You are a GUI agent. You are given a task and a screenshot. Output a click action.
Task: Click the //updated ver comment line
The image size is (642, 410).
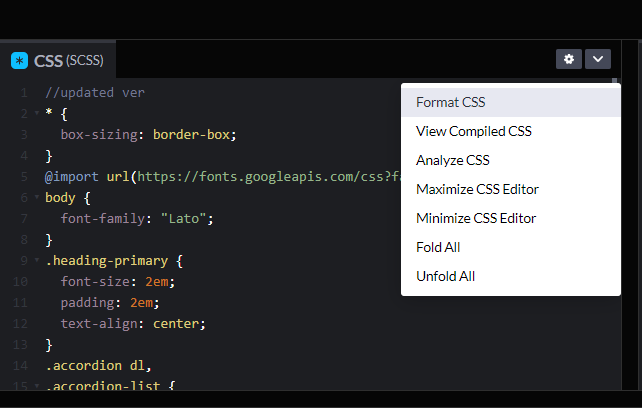coord(95,92)
